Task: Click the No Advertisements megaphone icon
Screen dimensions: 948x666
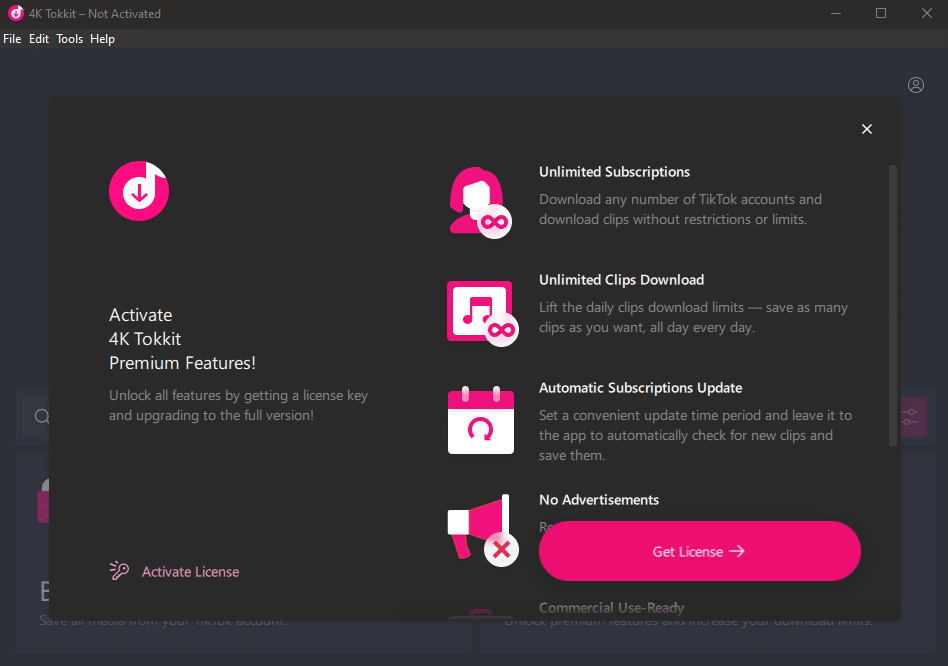Action: point(482,530)
